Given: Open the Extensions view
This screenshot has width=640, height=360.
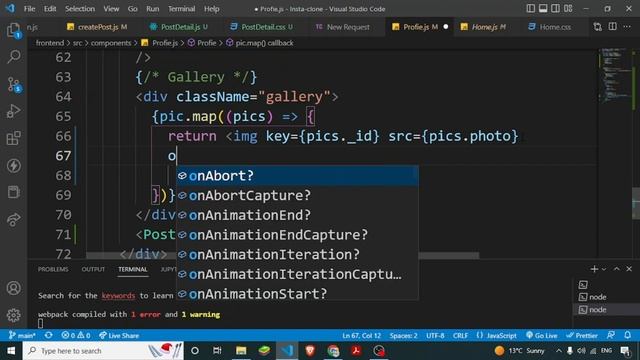Looking at the screenshot, I should (x=13, y=138).
